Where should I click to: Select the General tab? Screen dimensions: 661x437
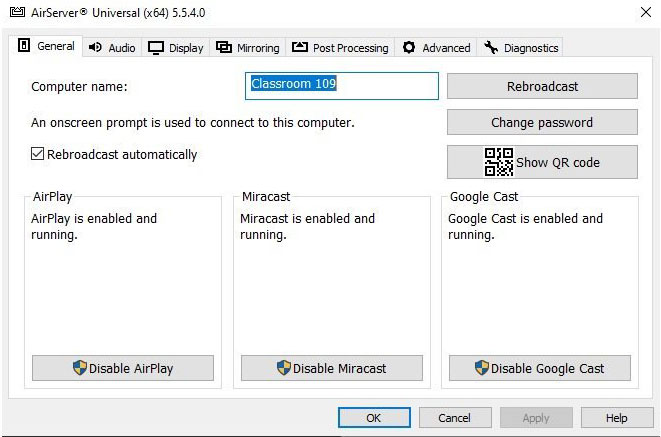(x=46, y=46)
